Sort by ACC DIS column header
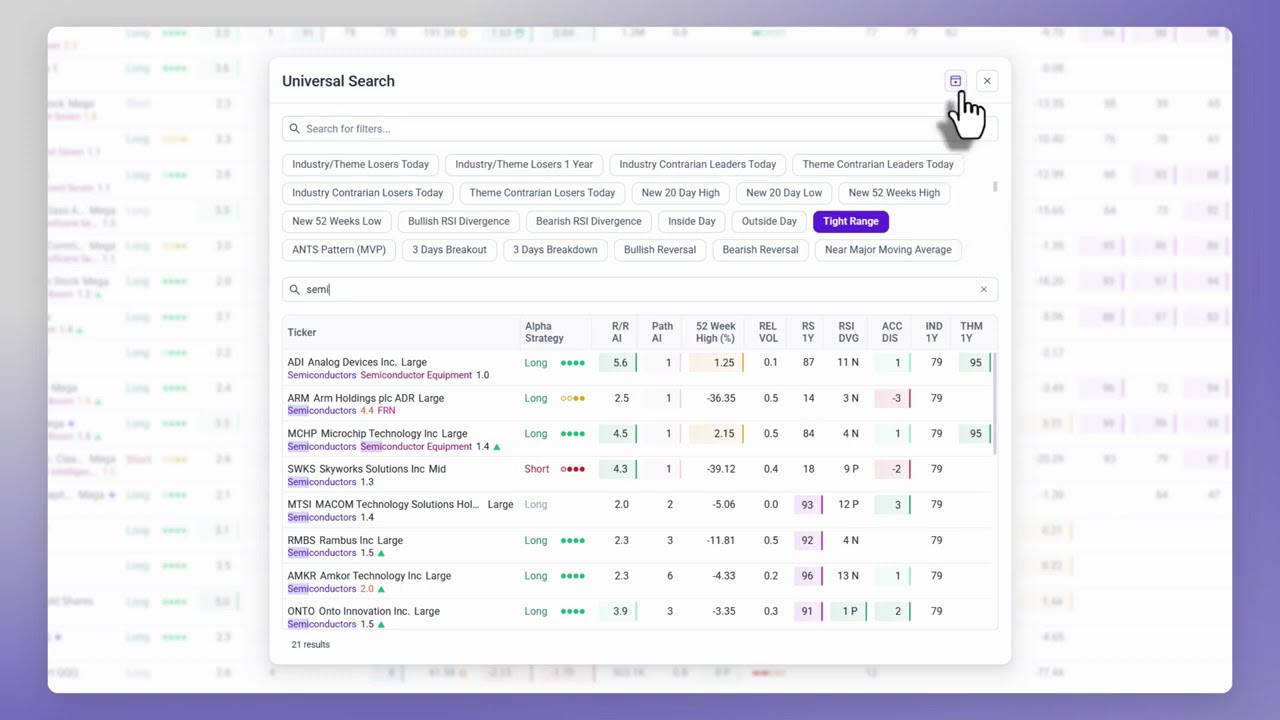This screenshot has width=1280, height=720. pos(891,332)
